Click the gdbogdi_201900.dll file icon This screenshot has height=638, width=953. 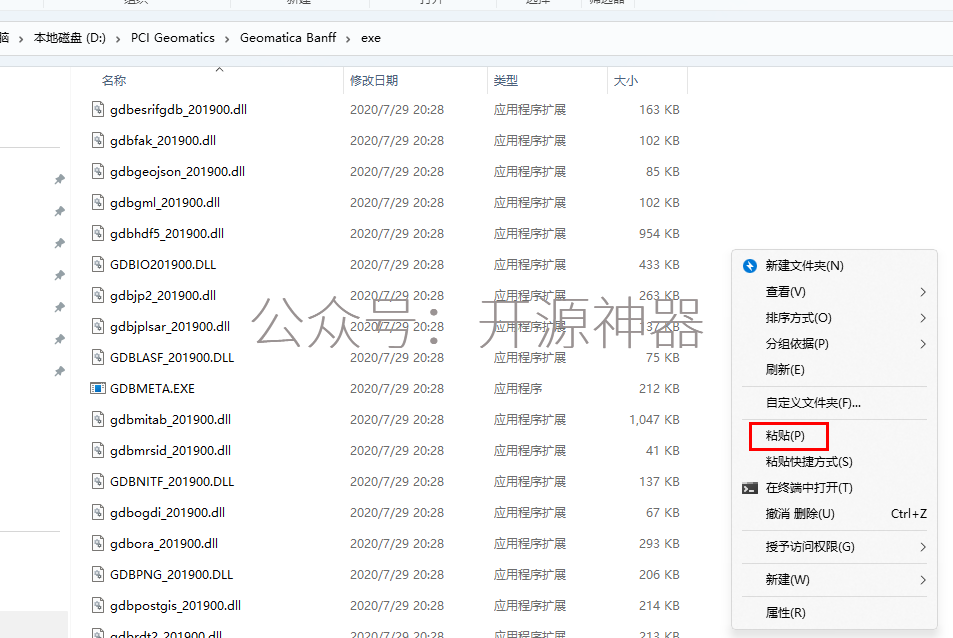coord(98,512)
